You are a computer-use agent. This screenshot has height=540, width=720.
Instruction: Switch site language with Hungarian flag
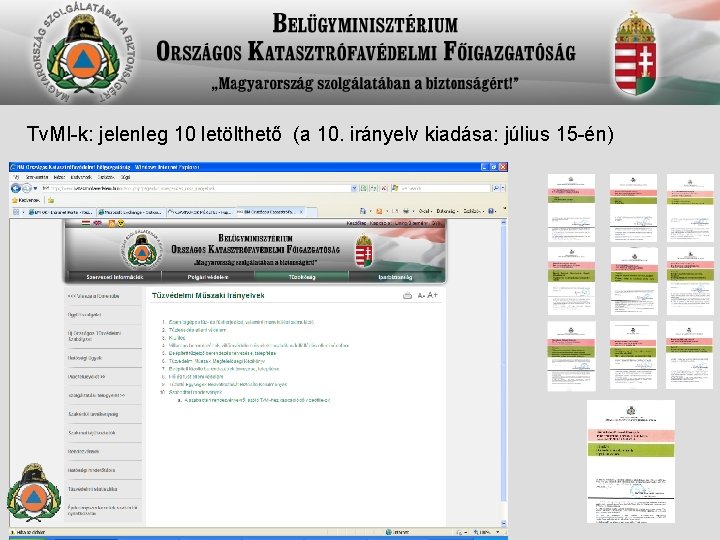(x=86, y=223)
